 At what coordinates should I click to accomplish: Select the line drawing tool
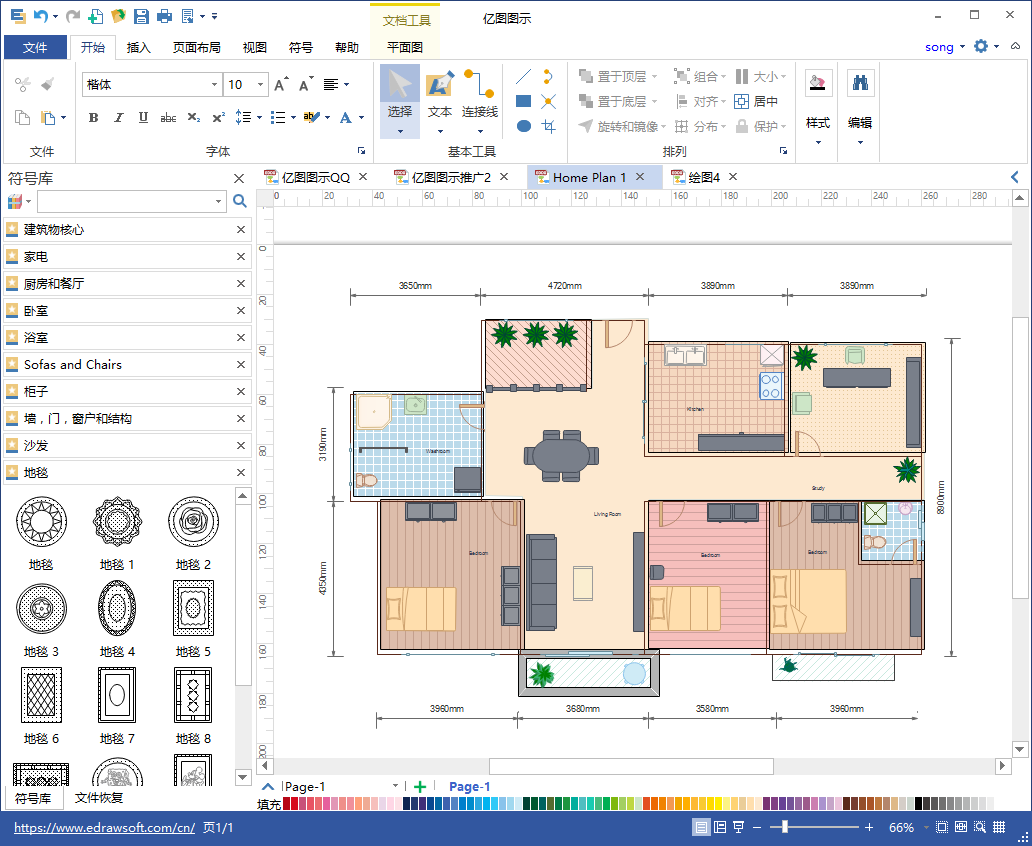click(523, 76)
